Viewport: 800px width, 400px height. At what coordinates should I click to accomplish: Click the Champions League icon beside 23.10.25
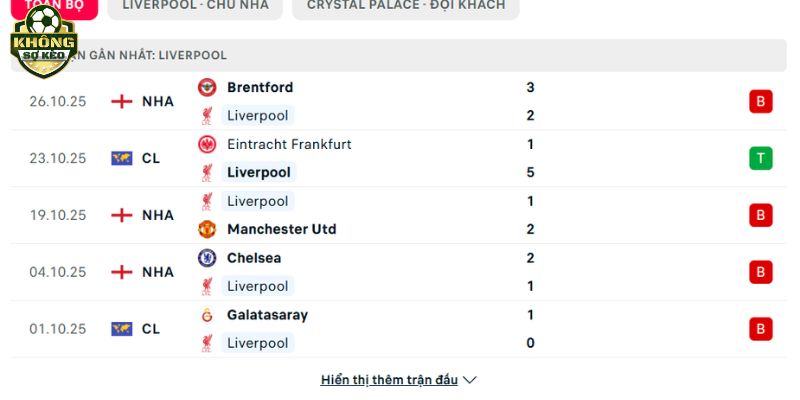click(x=122, y=158)
